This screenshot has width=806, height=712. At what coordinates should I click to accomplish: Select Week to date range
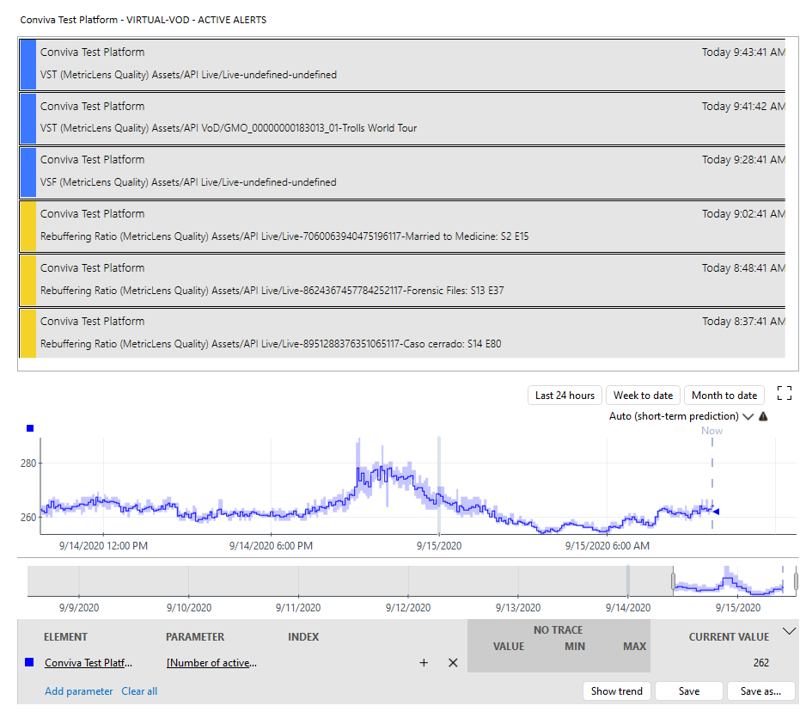click(643, 395)
